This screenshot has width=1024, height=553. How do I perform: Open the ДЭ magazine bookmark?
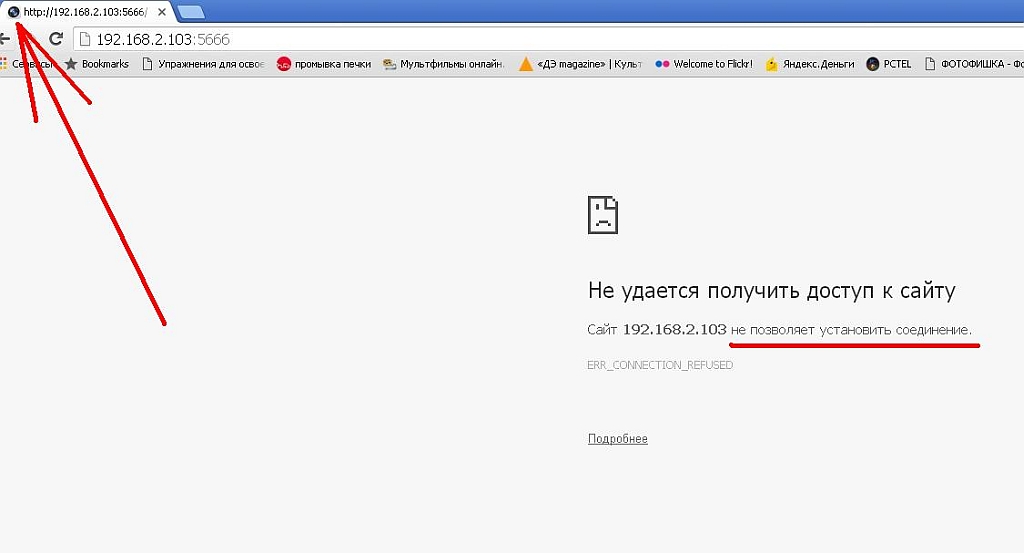pyautogui.click(x=581, y=64)
